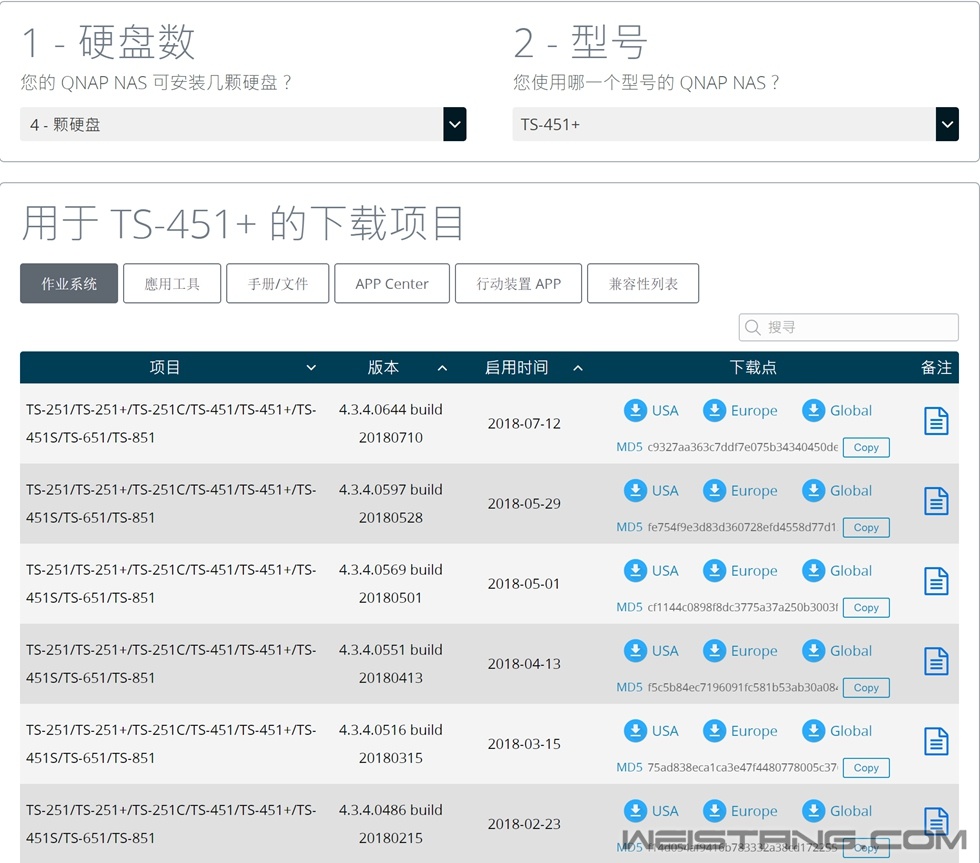Switch to the APP Center tab

[392, 283]
